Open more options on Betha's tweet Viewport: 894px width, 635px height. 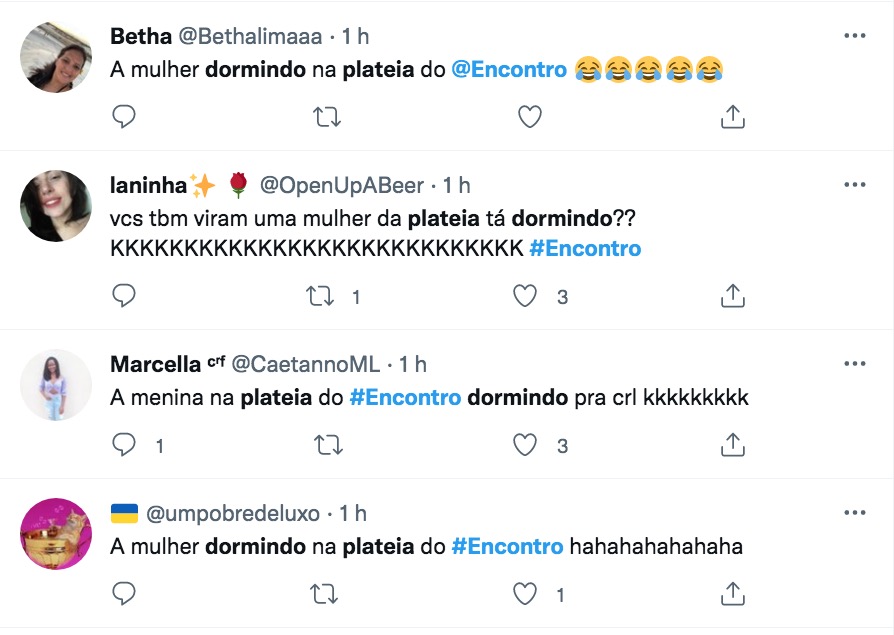click(x=854, y=36)
